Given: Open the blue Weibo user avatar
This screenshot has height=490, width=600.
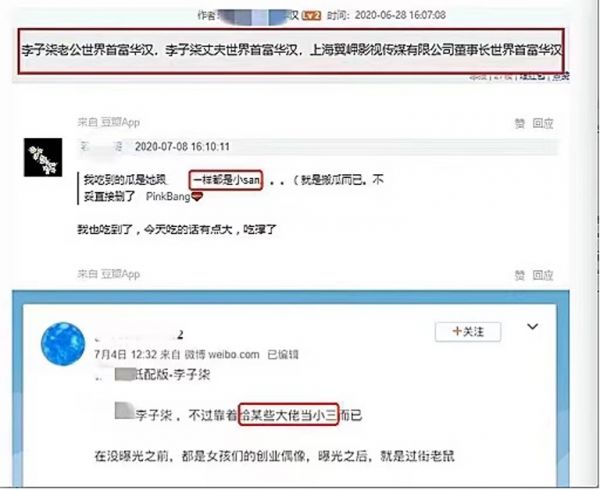Looking at the screenshot, I should 63,344.
